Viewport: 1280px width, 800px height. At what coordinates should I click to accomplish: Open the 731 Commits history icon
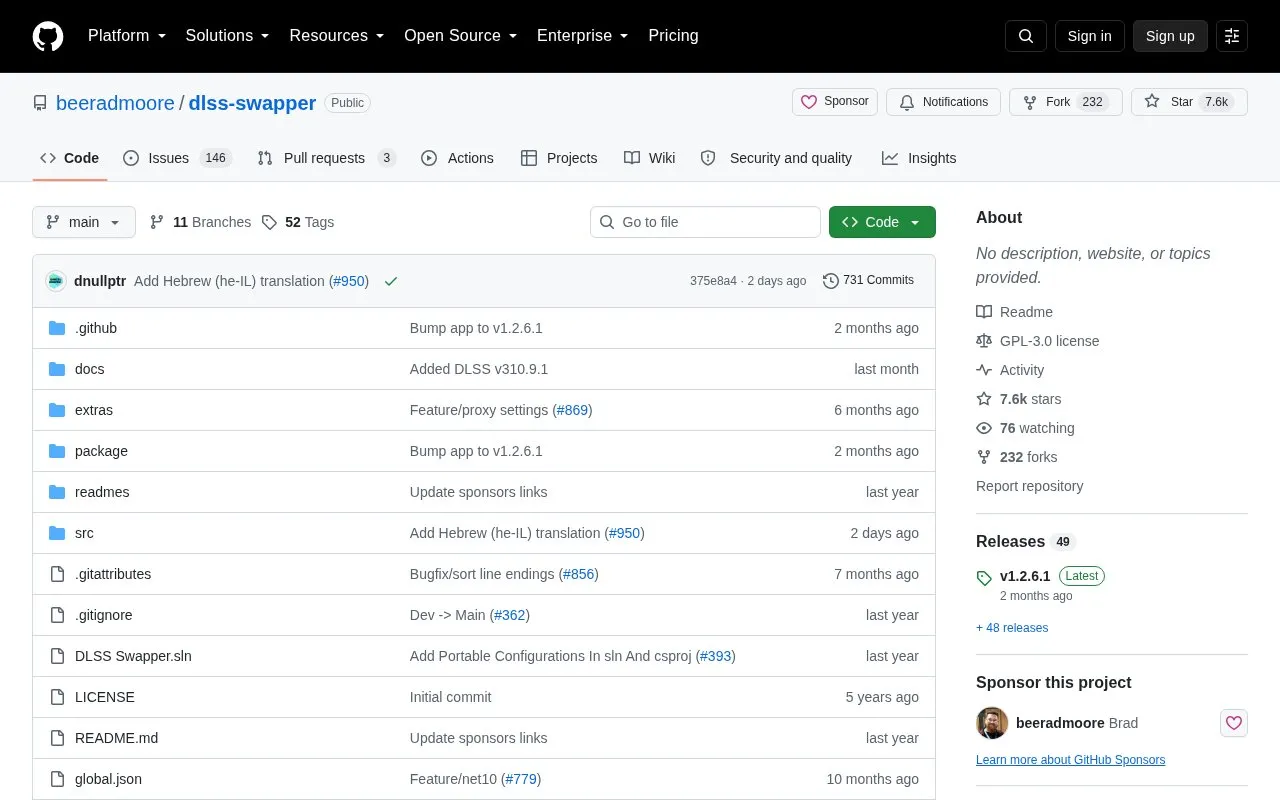[830, 281]
